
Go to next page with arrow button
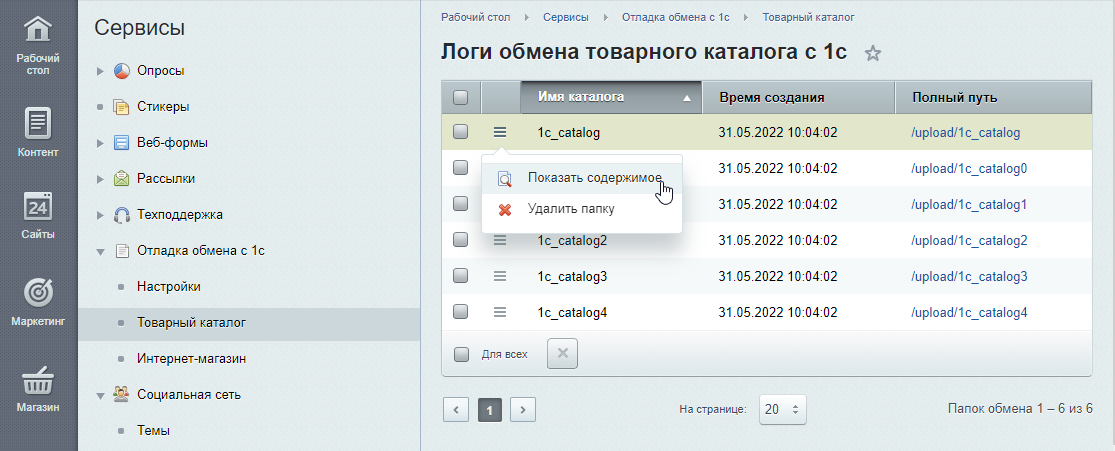(523, 409)
